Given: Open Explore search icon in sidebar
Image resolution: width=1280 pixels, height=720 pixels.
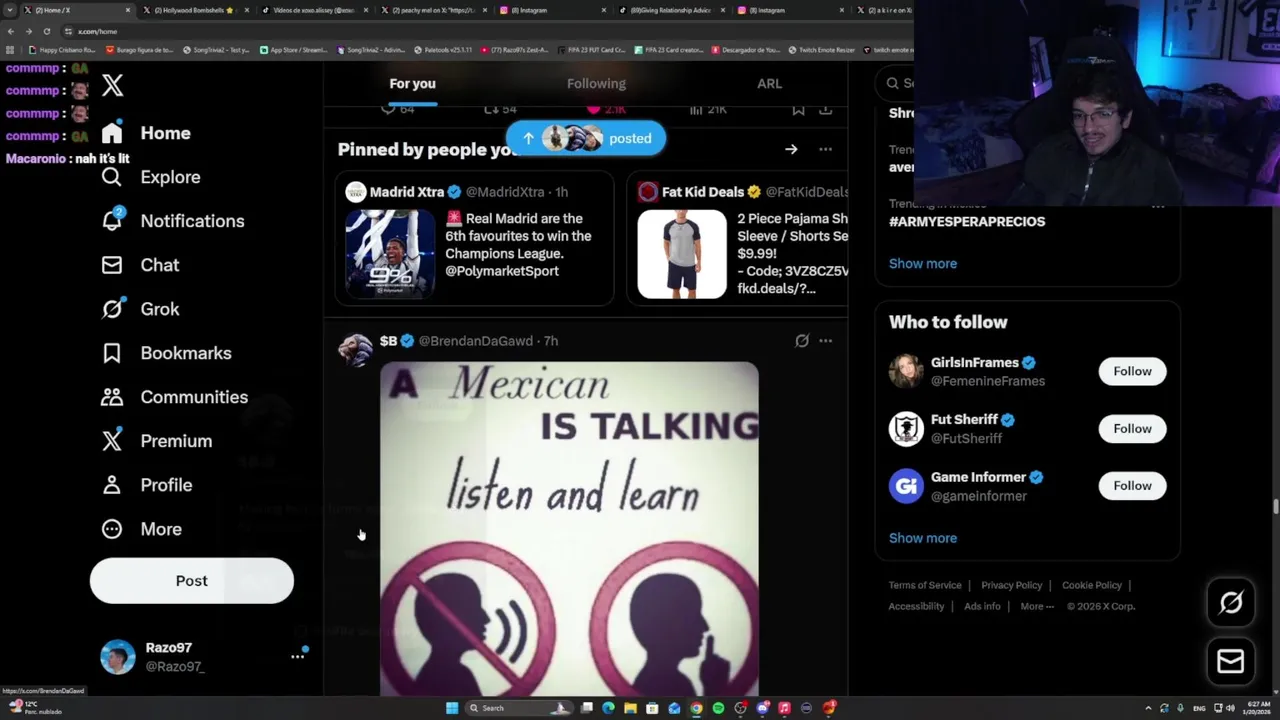Looking at the screenshot, I should point(112,177).
